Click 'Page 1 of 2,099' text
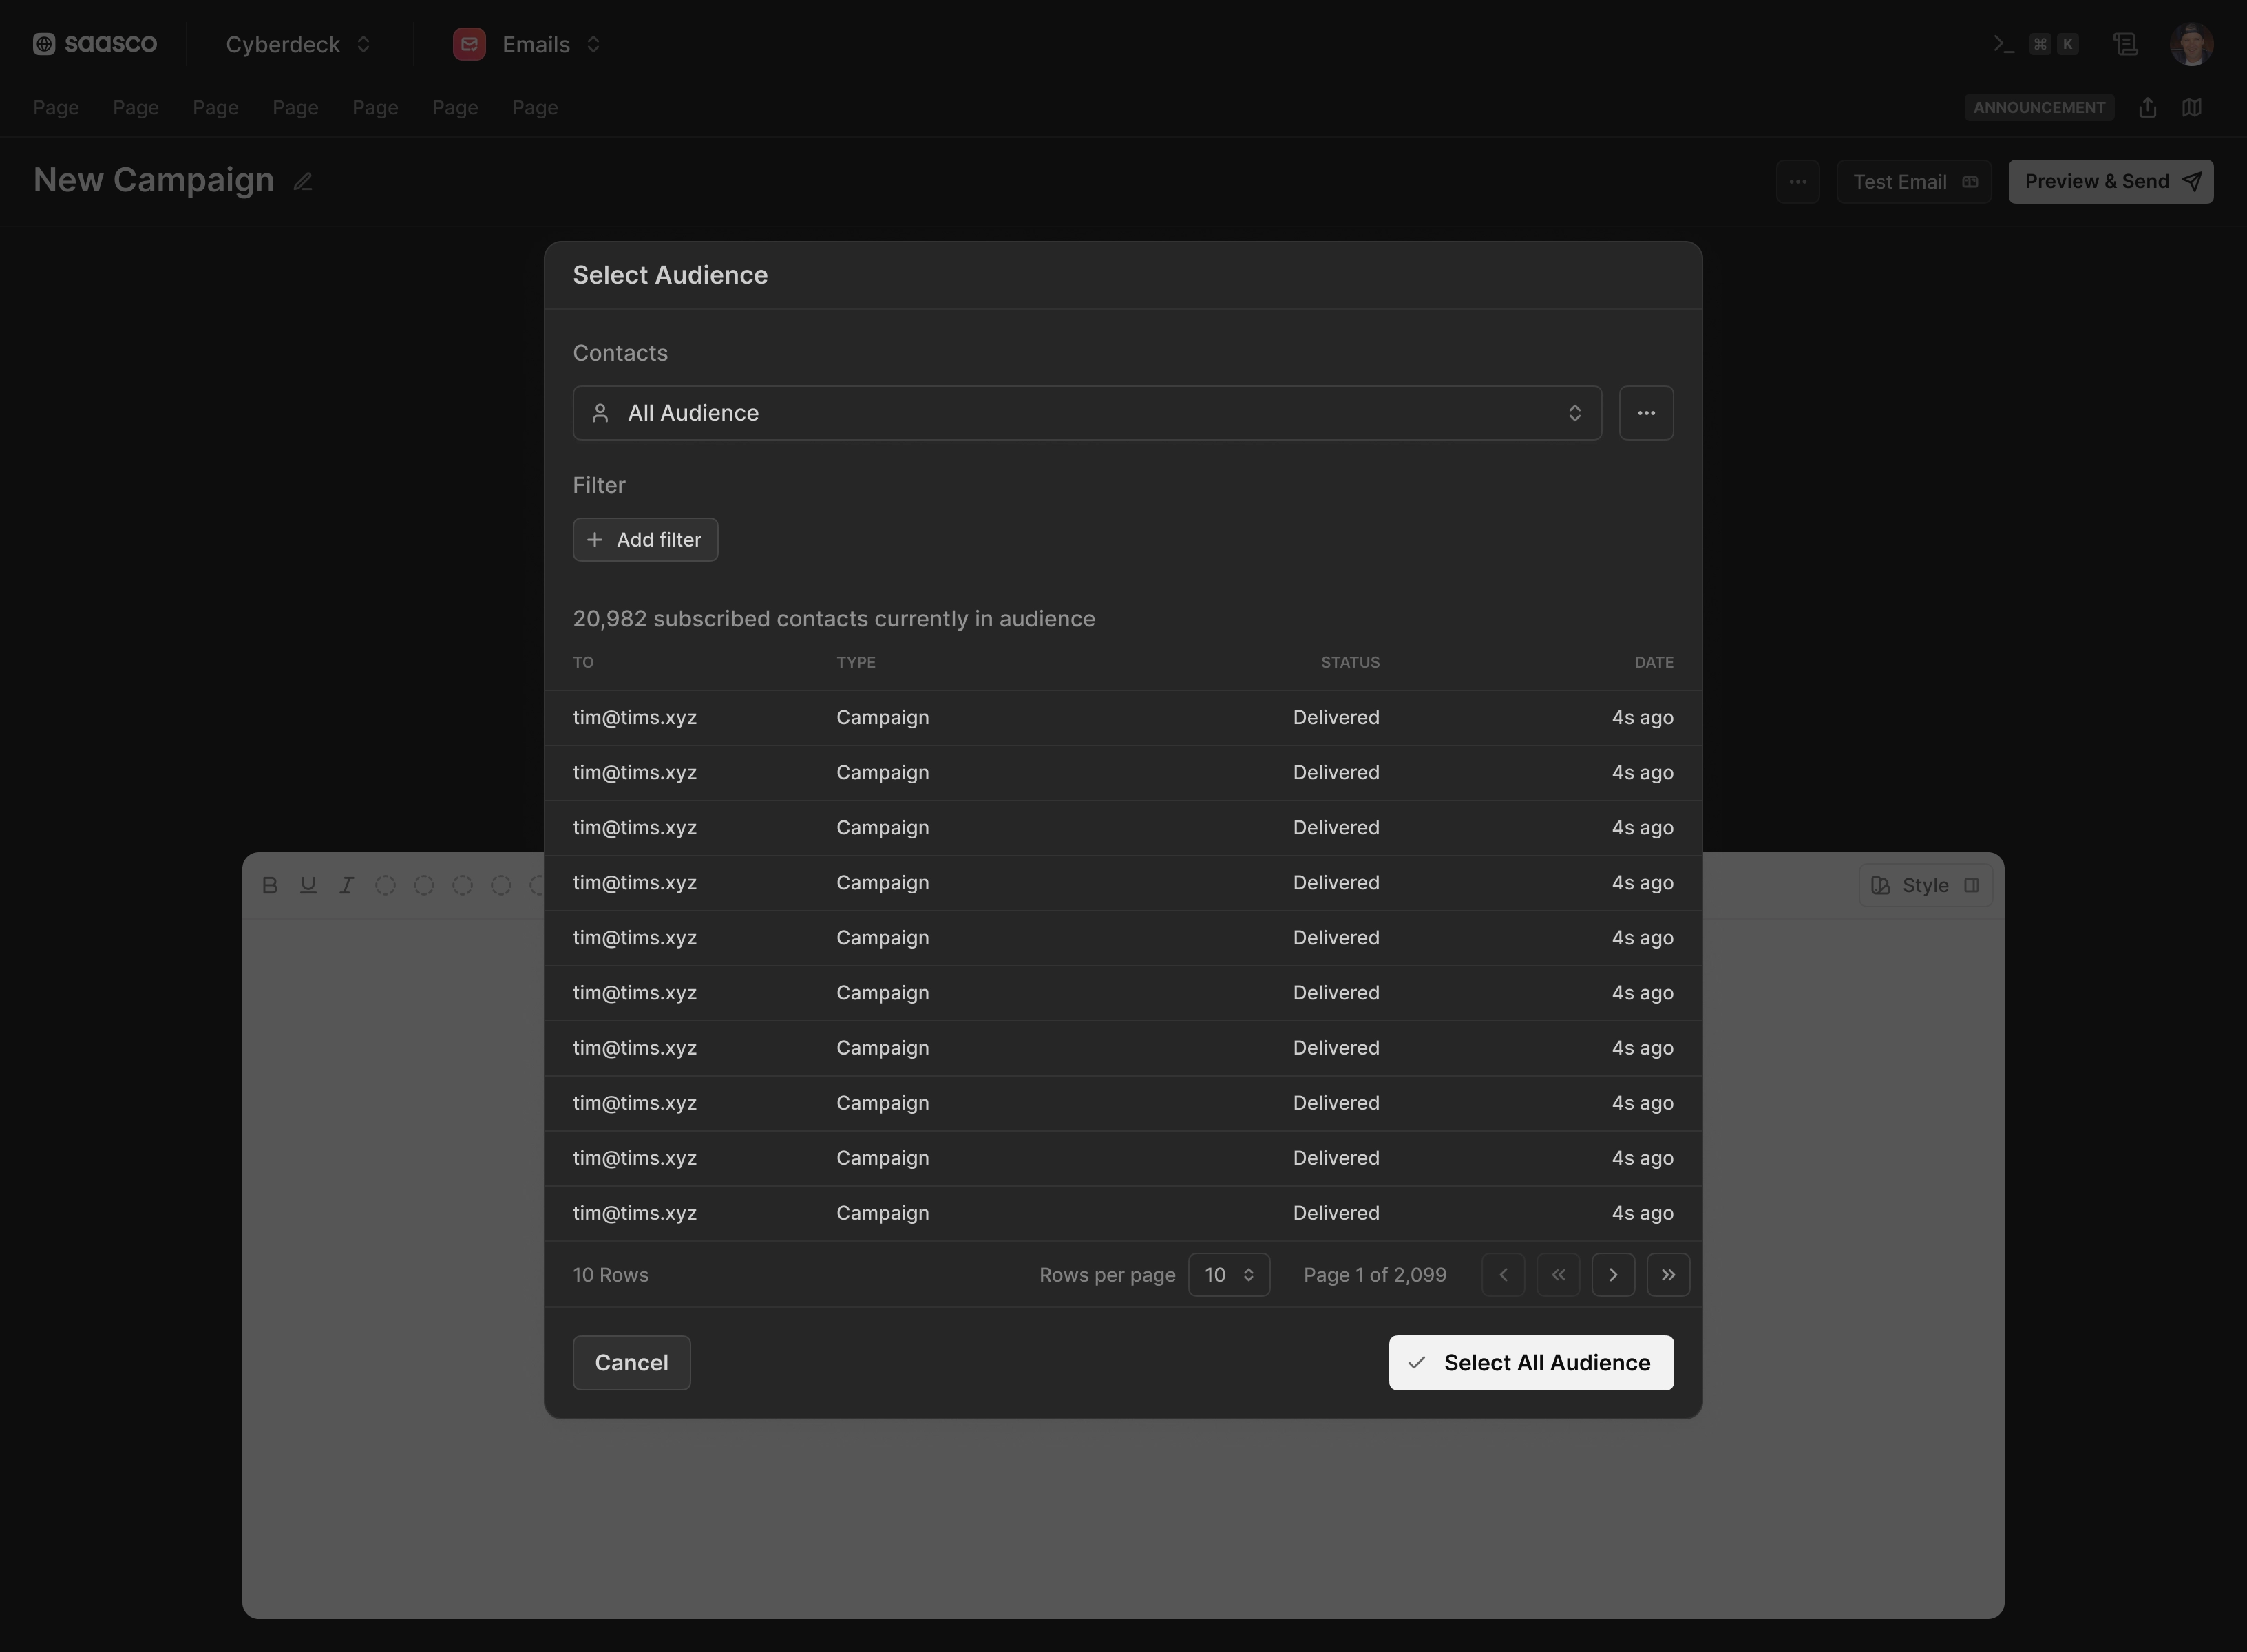The height and width of the screenshot is (1652, 2247). tap(1375, 1275)
